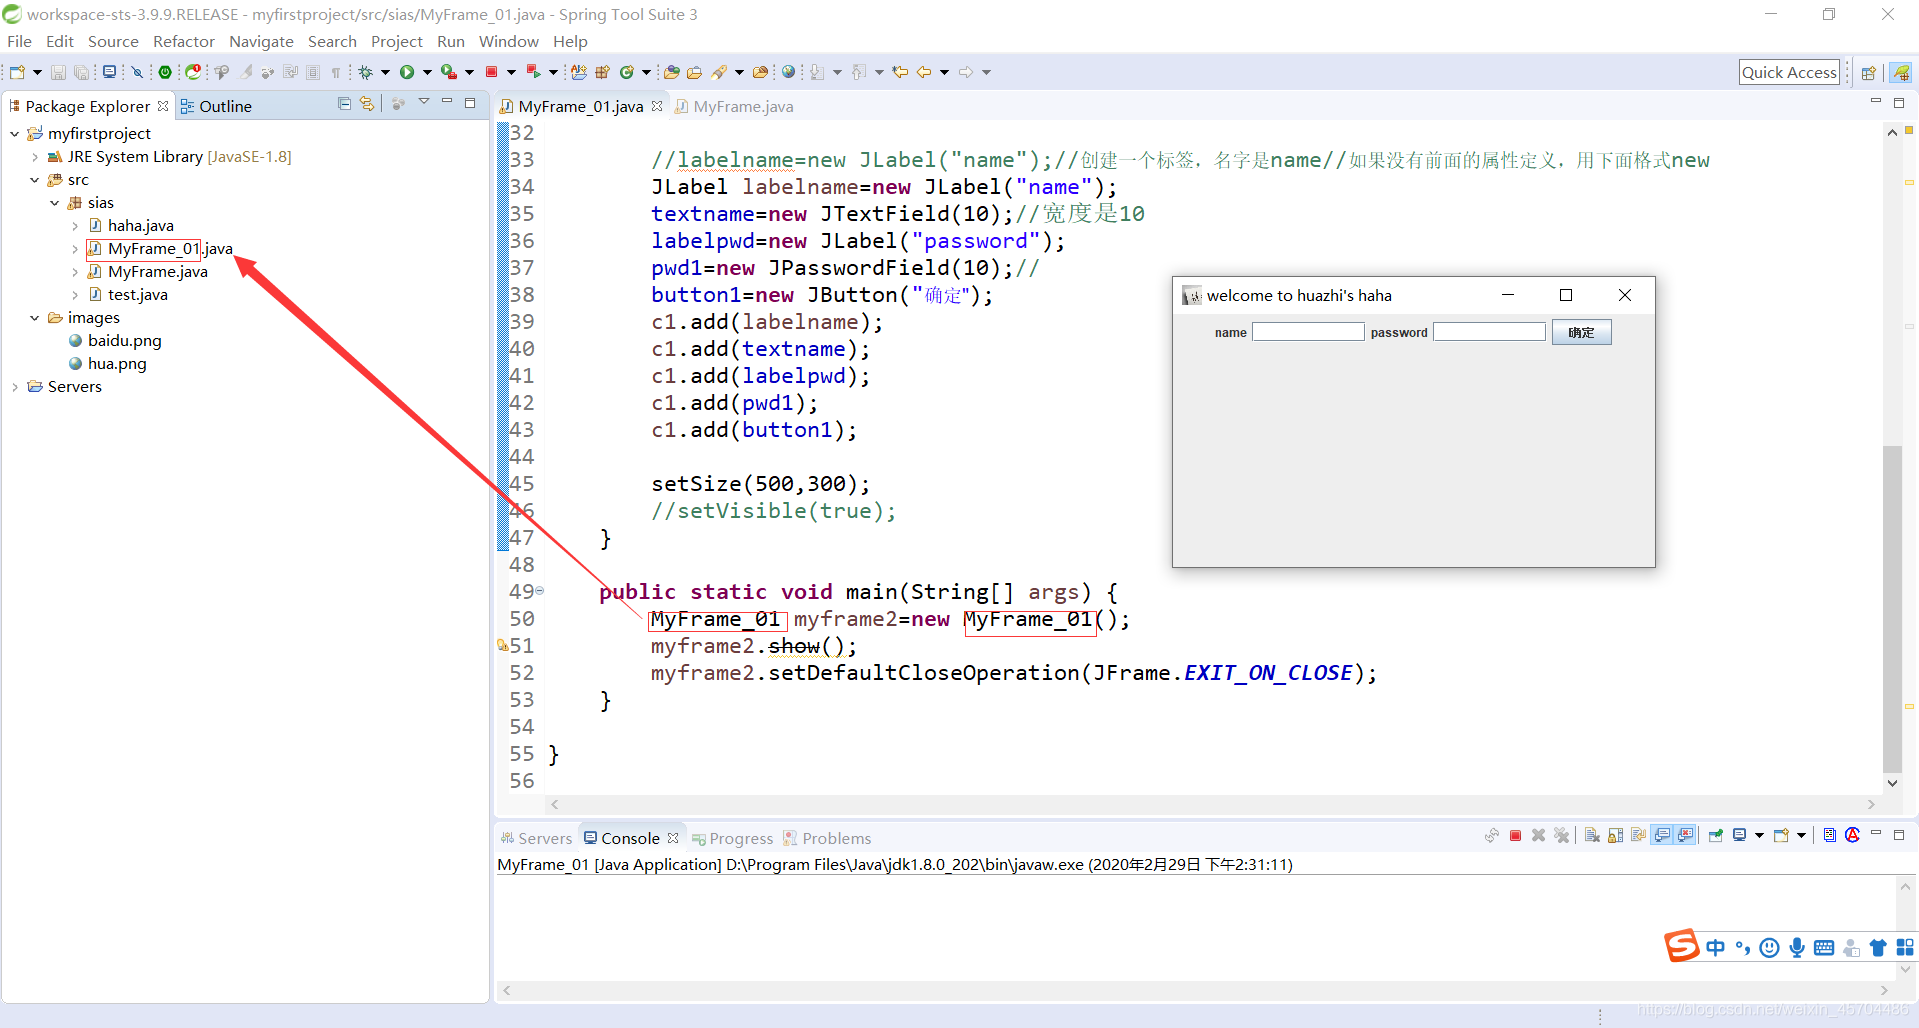Click the New file toolbar icon
This screenshot has height=1028, width=1919.
[x=17, y=72]
